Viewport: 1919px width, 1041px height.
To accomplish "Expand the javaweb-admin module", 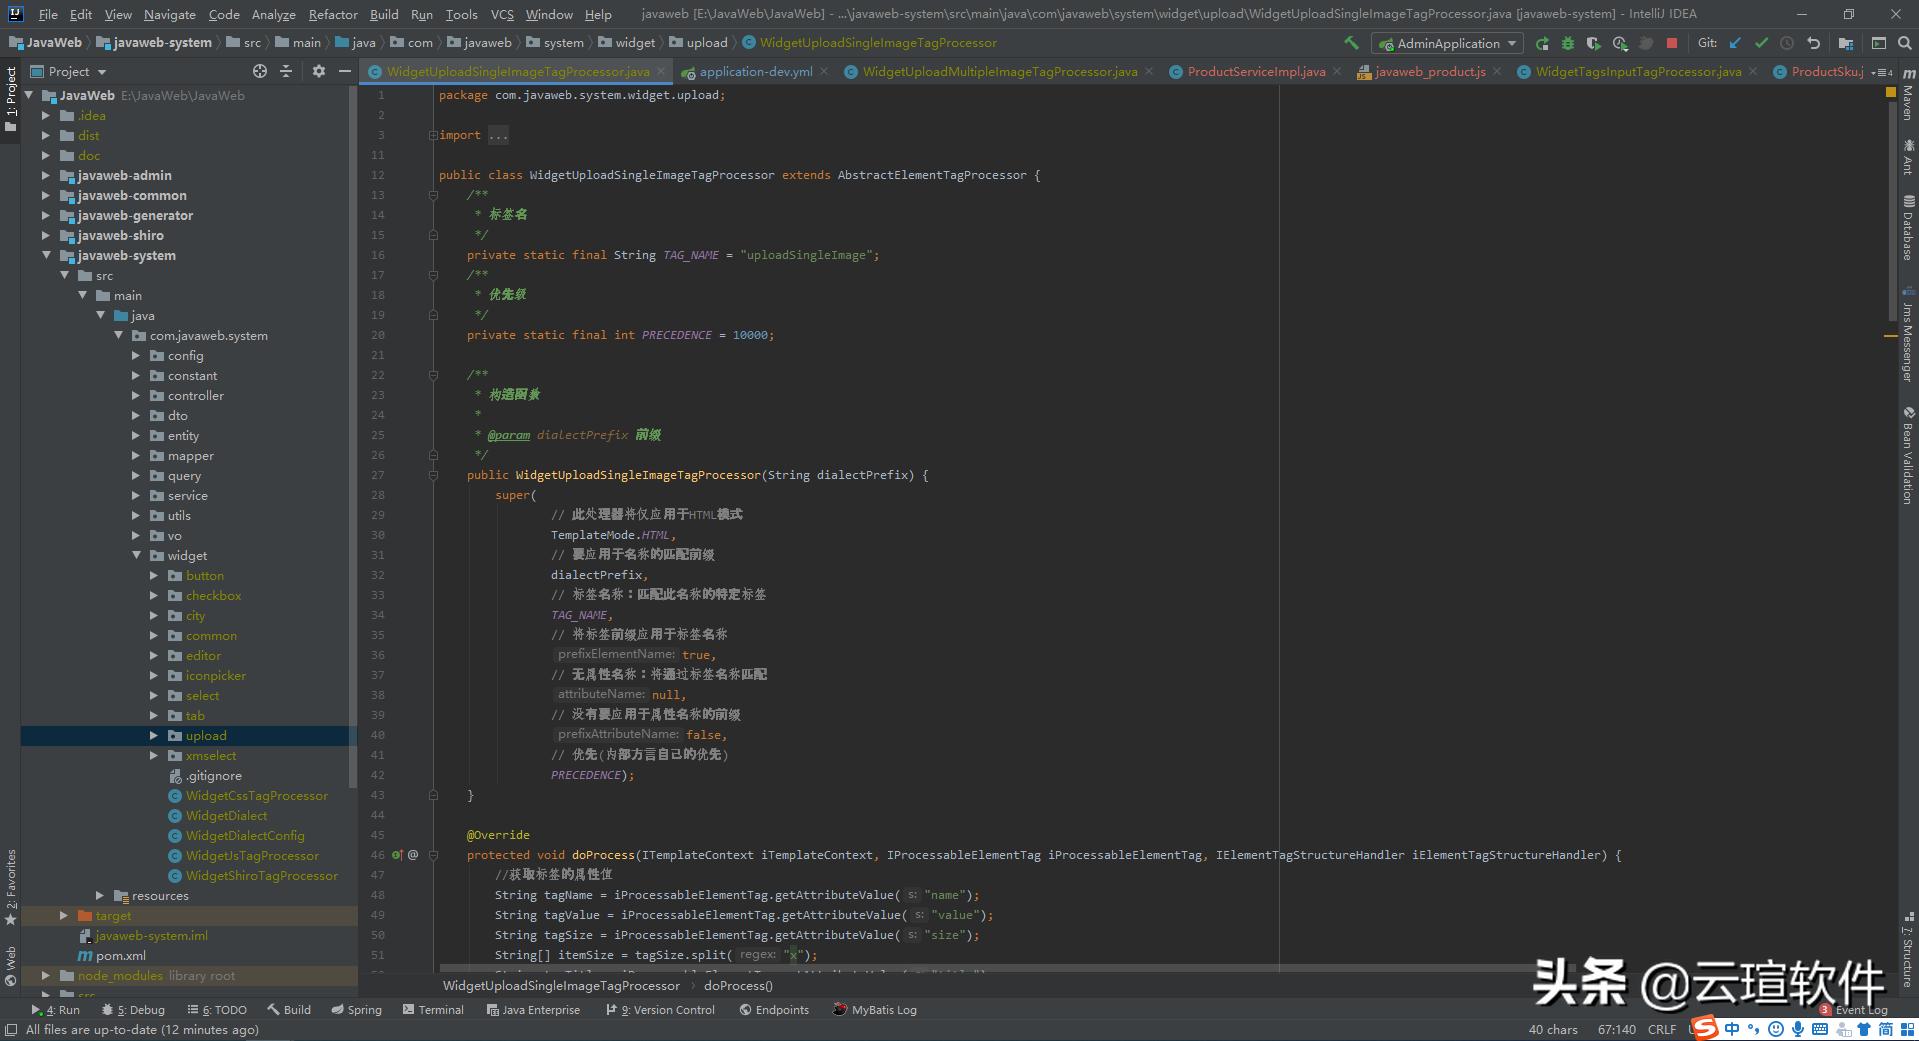I will tap(46, 175).
